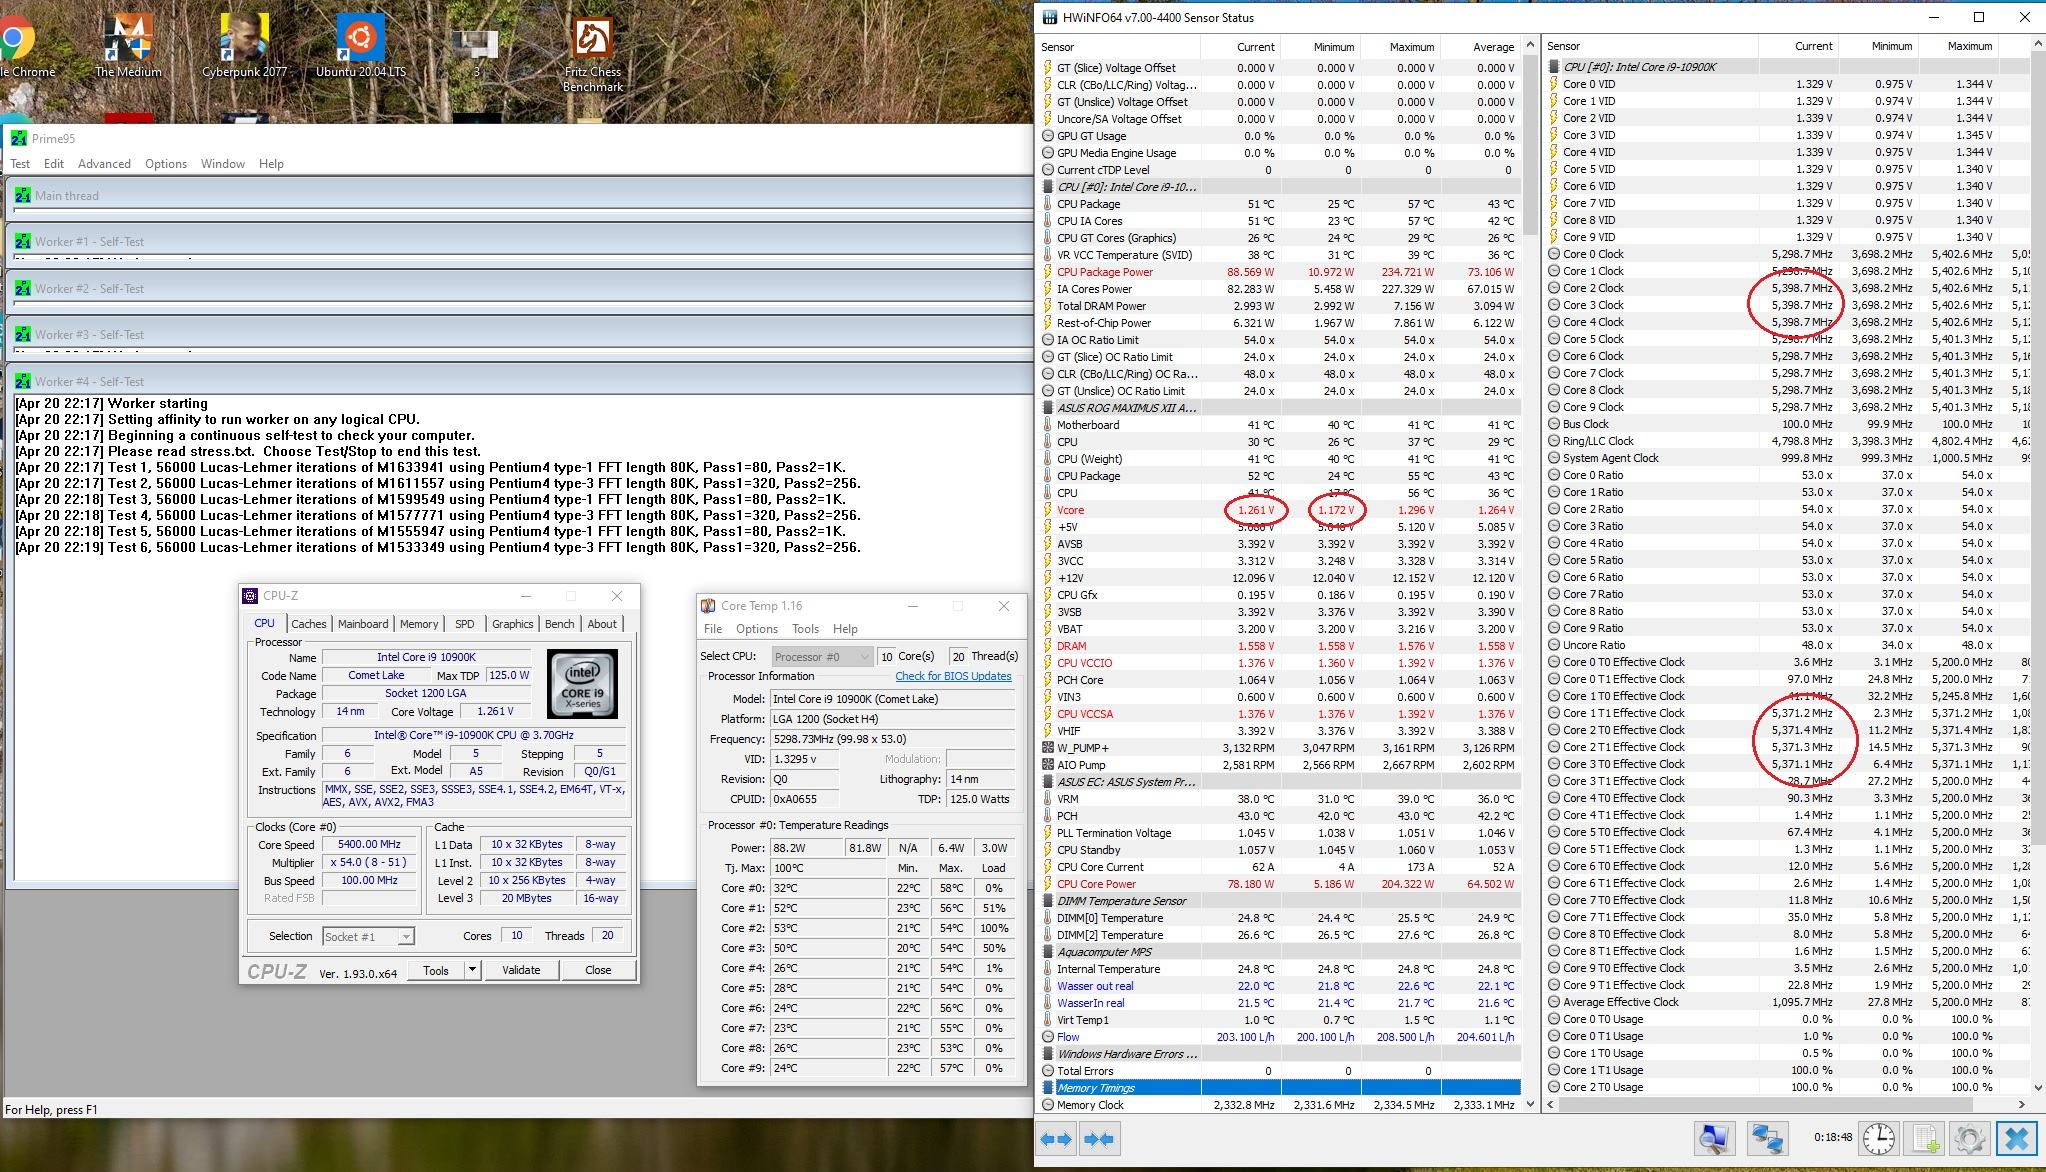This screenshot has width=2046, height=1172.
Task: Open Prime95 Test menu
Action: (20, 164)
